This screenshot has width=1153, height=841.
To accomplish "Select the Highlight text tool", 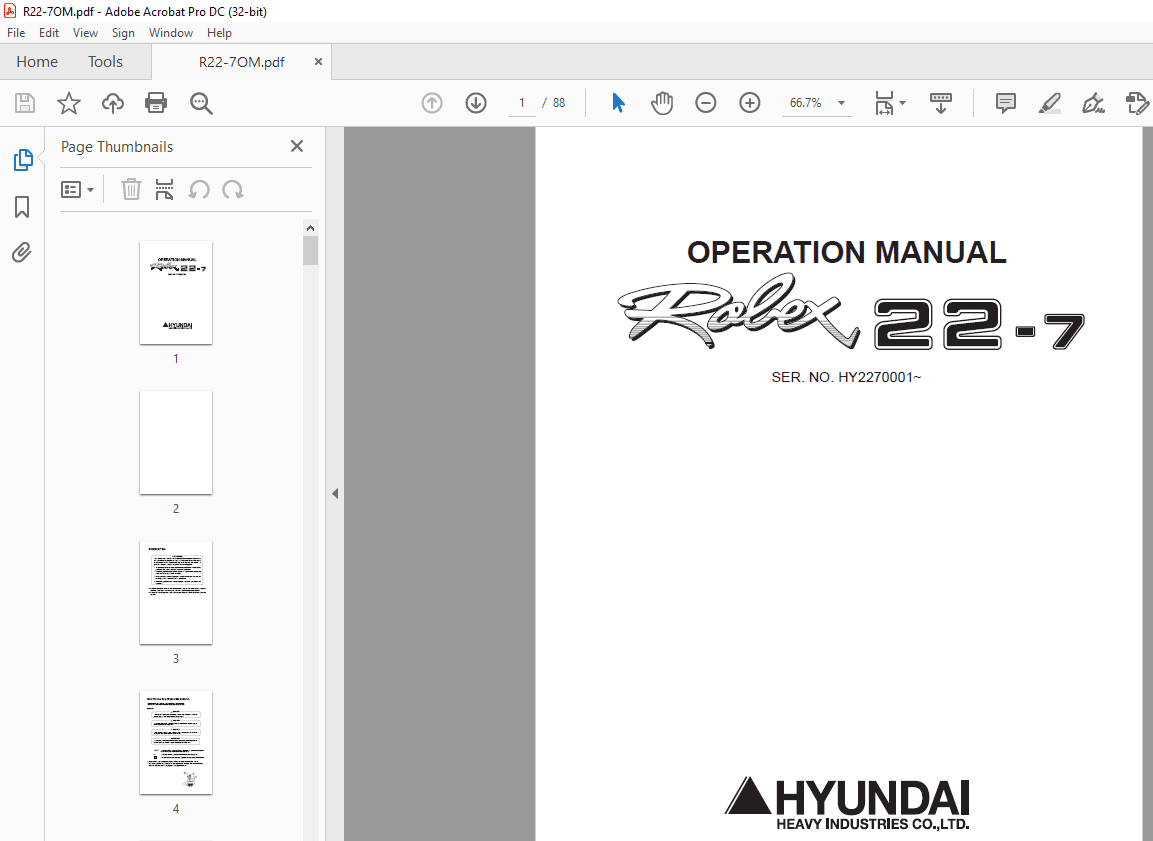I will [x=1049, y=102].
